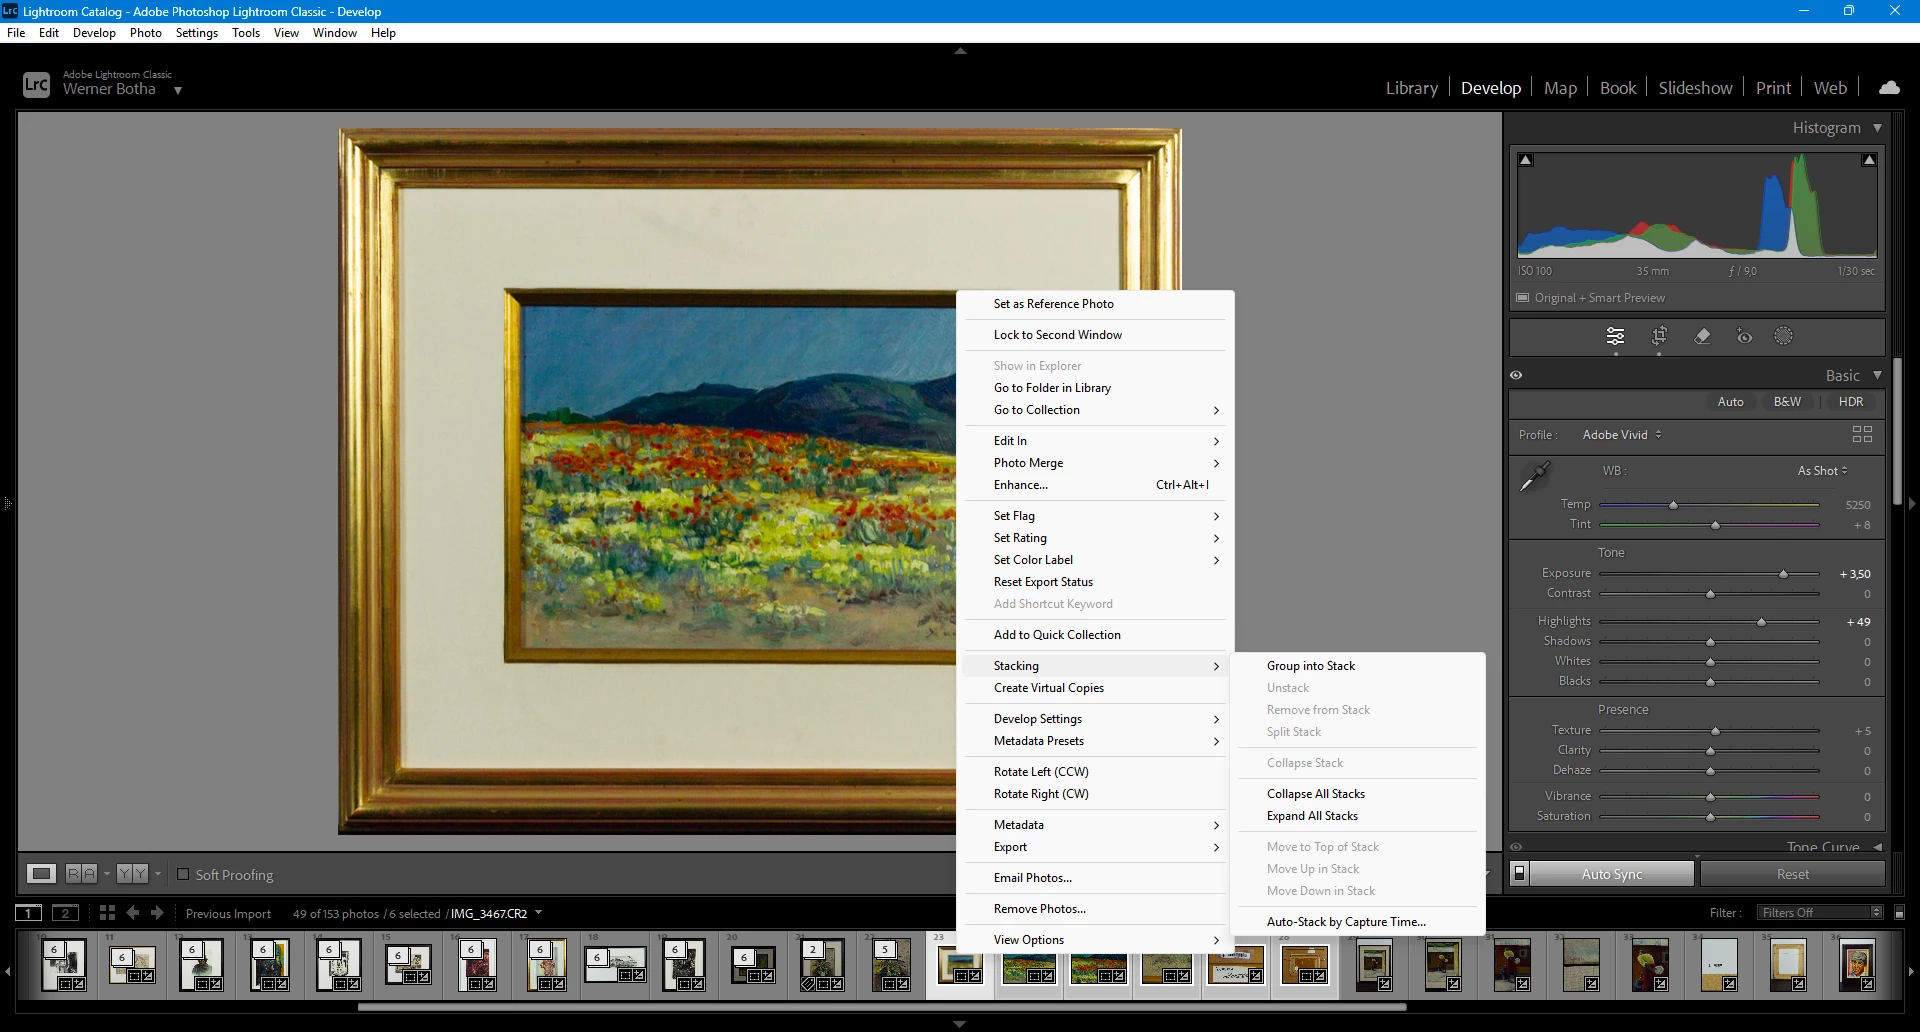
Task: Open the As Shot white balance dropdown
Action: click(x=1822, y=471)
